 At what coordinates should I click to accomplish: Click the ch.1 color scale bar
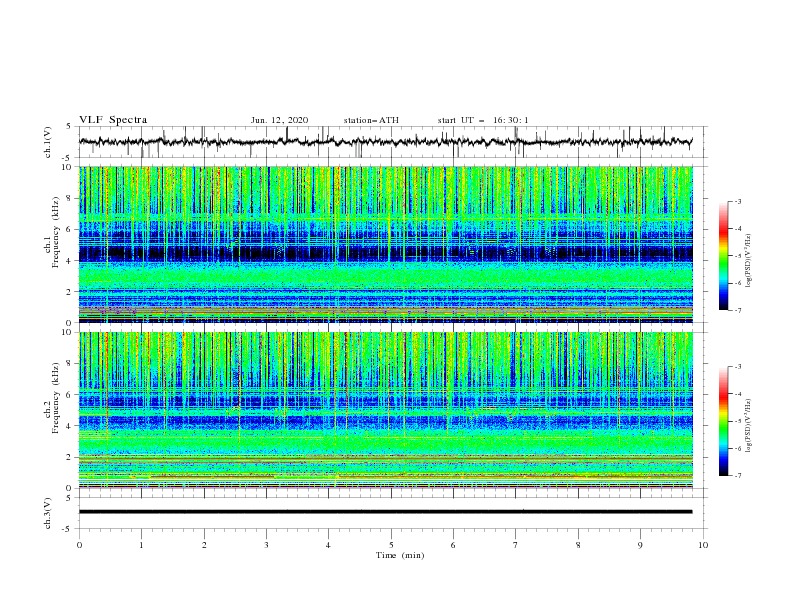pyautogui.click(x=723, y=256)
